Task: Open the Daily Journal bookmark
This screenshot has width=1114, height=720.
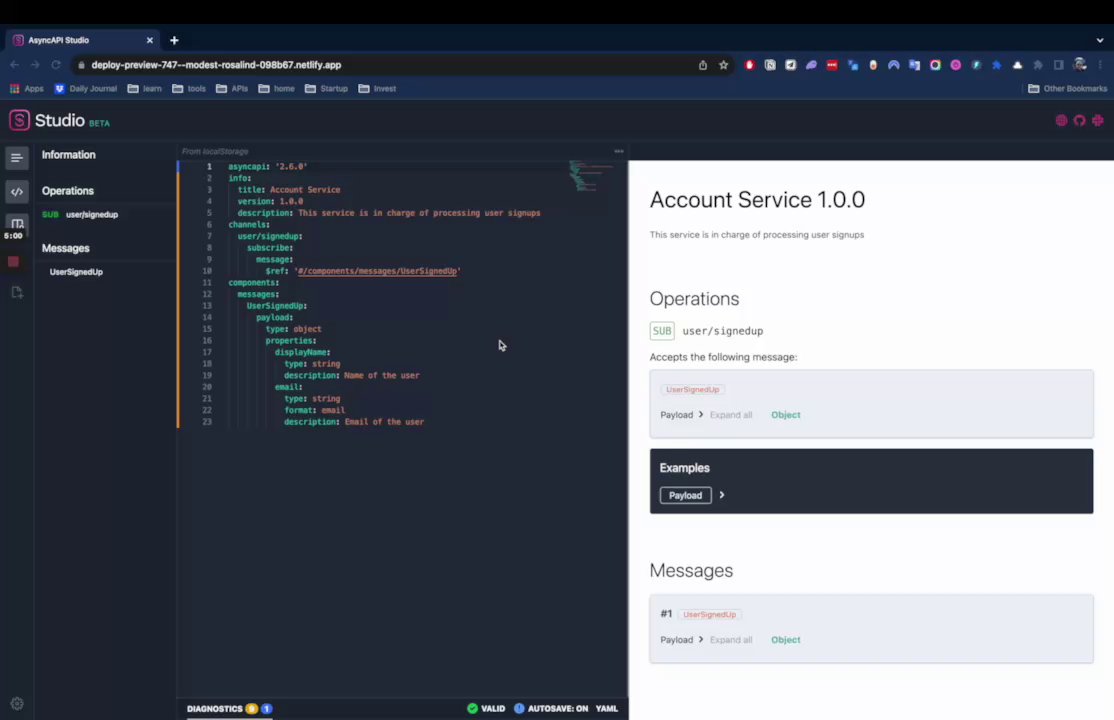Action: pyautogui.click(x=86, y=89)
